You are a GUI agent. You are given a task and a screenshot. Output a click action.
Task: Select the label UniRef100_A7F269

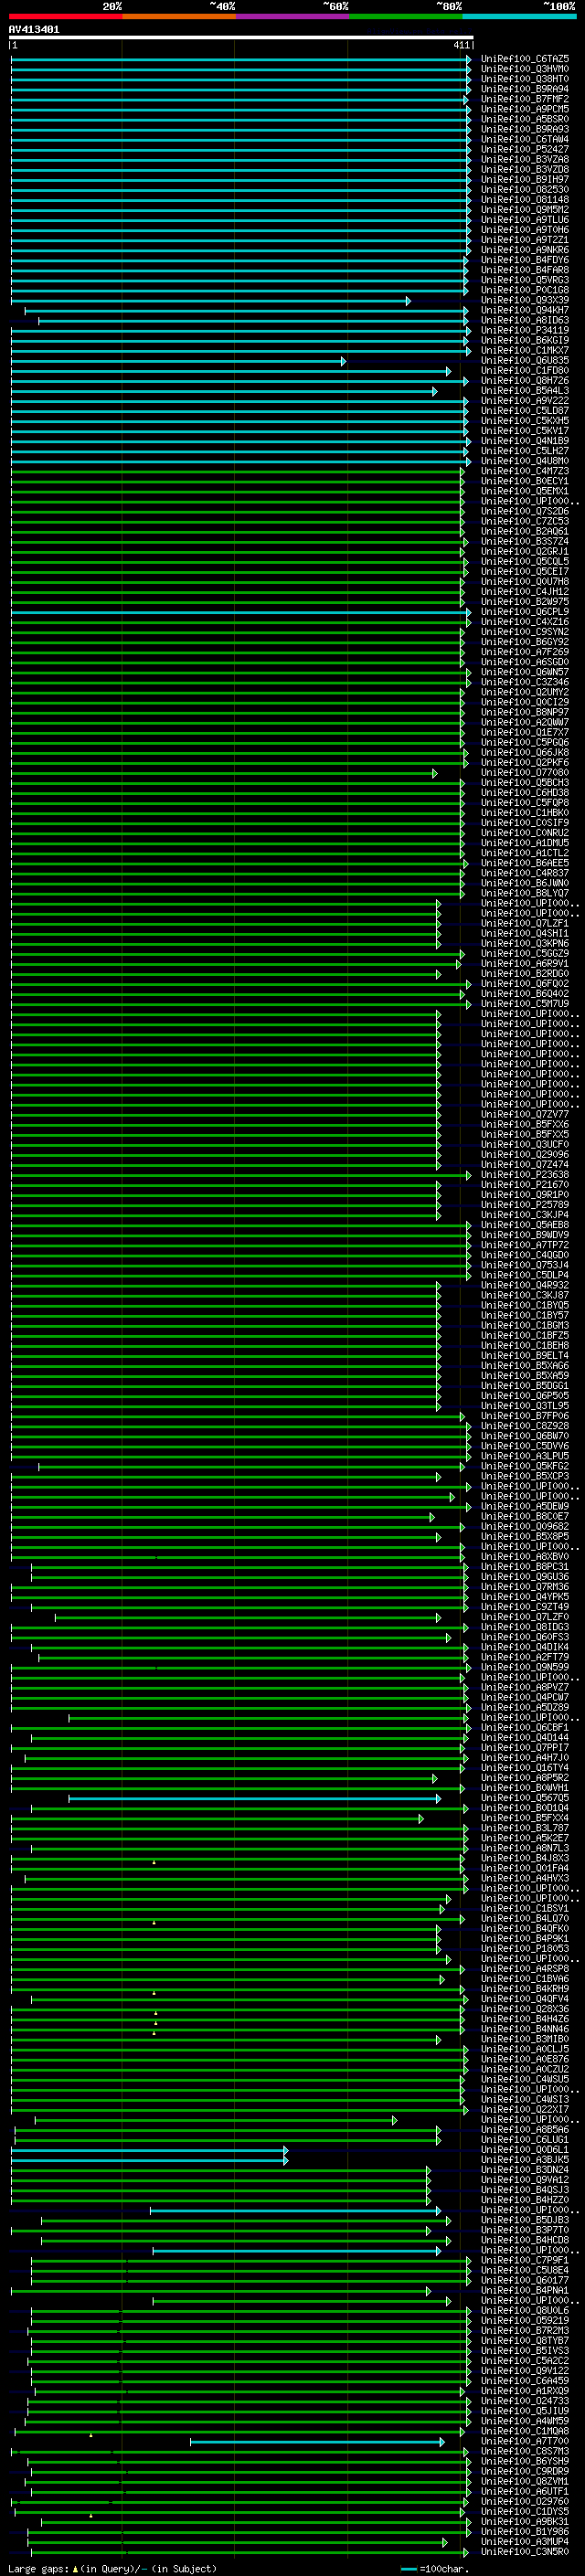525,652
